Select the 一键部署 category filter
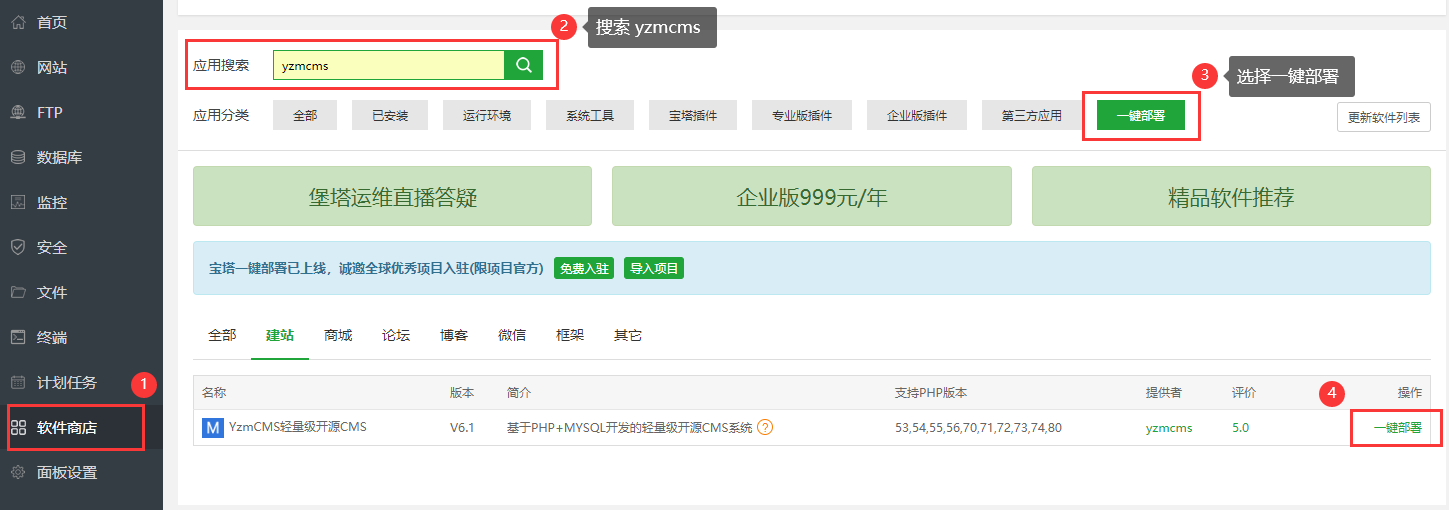Screen dimensions: 1449x510 [1140, 116]
